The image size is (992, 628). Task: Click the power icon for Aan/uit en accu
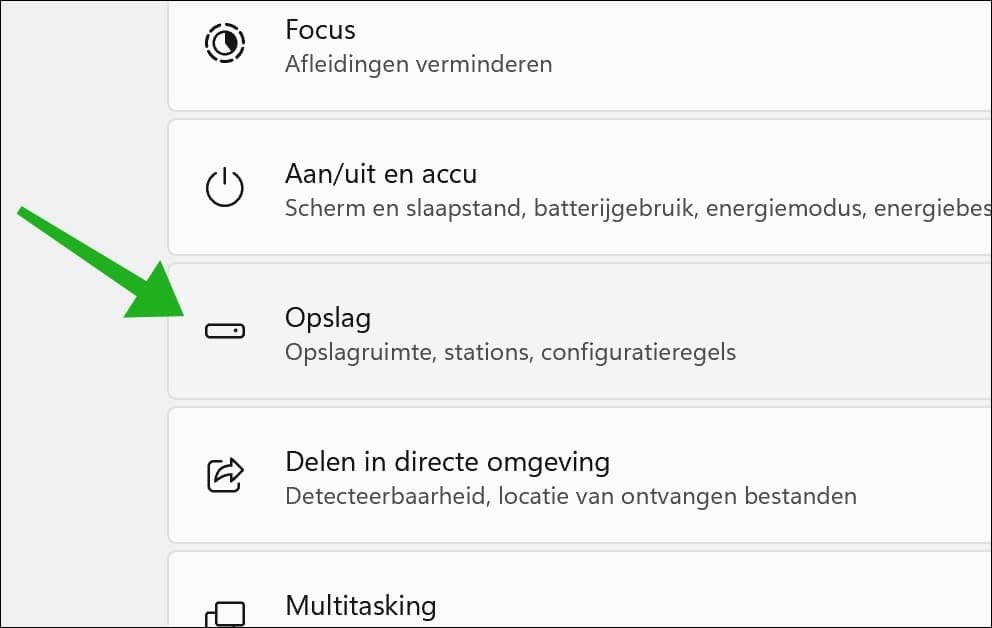pyautogui.click(x=224, y=188)
